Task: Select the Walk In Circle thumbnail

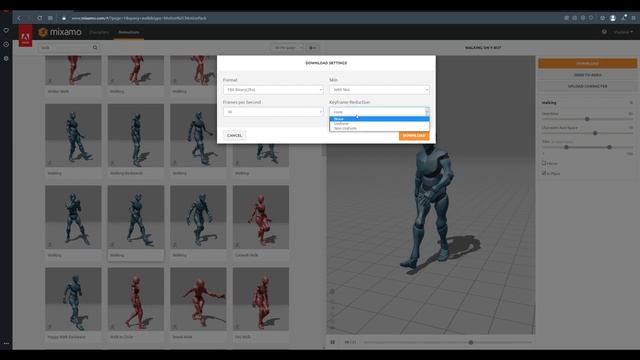Action: [x=136, y=299]
